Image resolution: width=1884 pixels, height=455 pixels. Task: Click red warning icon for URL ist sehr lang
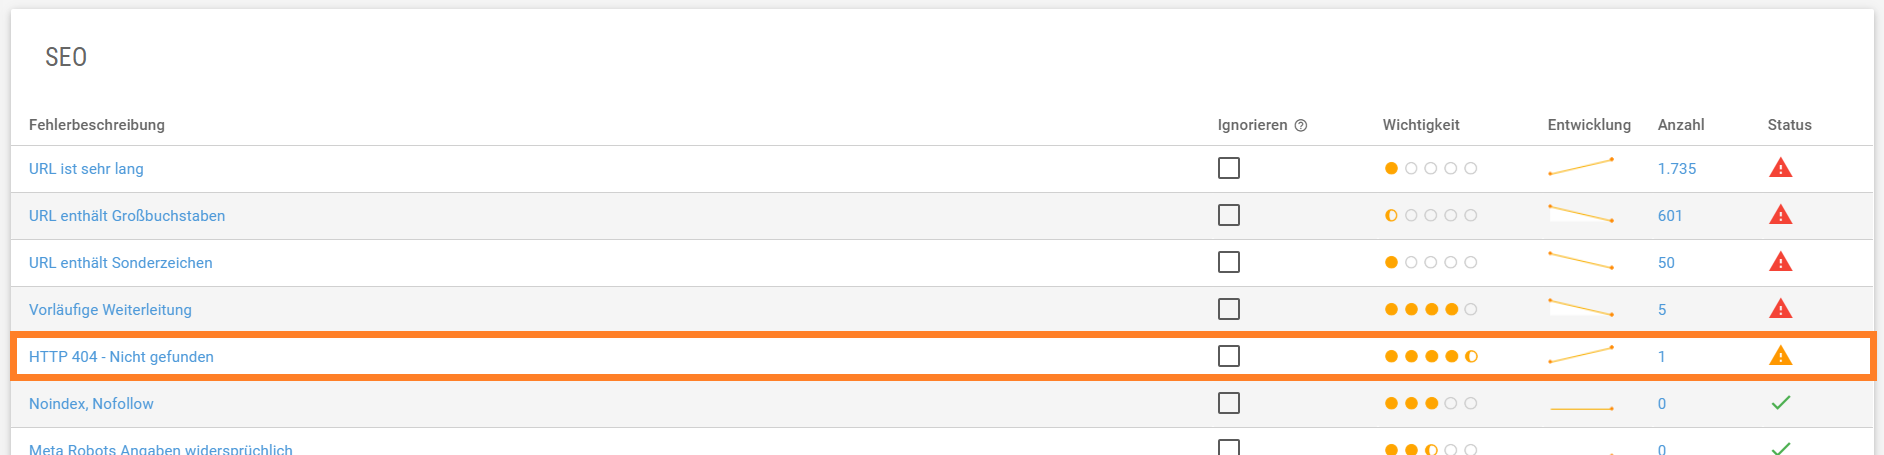(x=1780, y=167)
